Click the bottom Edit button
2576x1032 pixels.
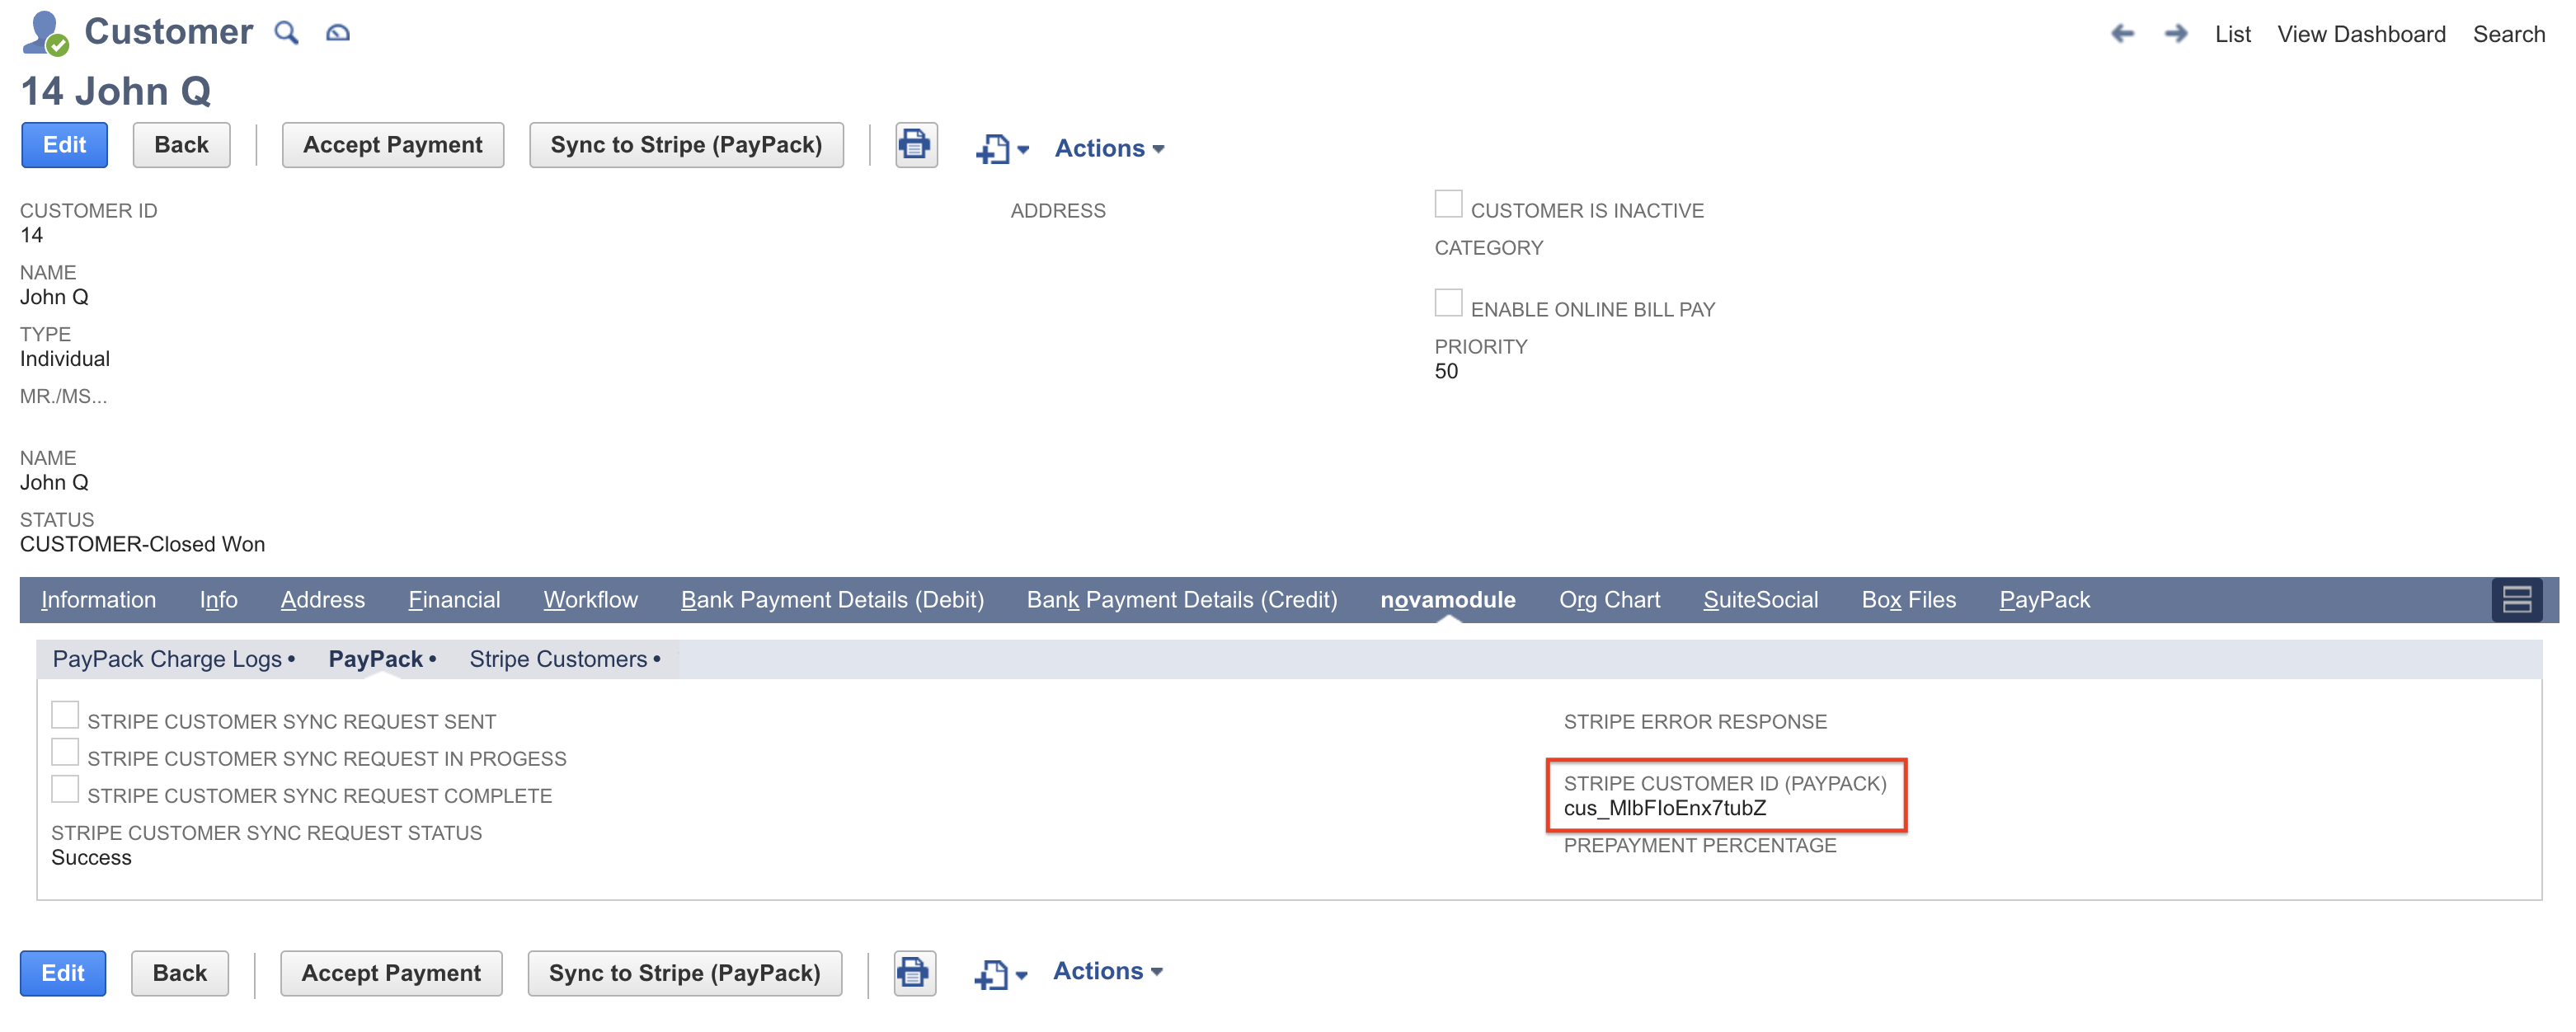(x=62, y=973)
